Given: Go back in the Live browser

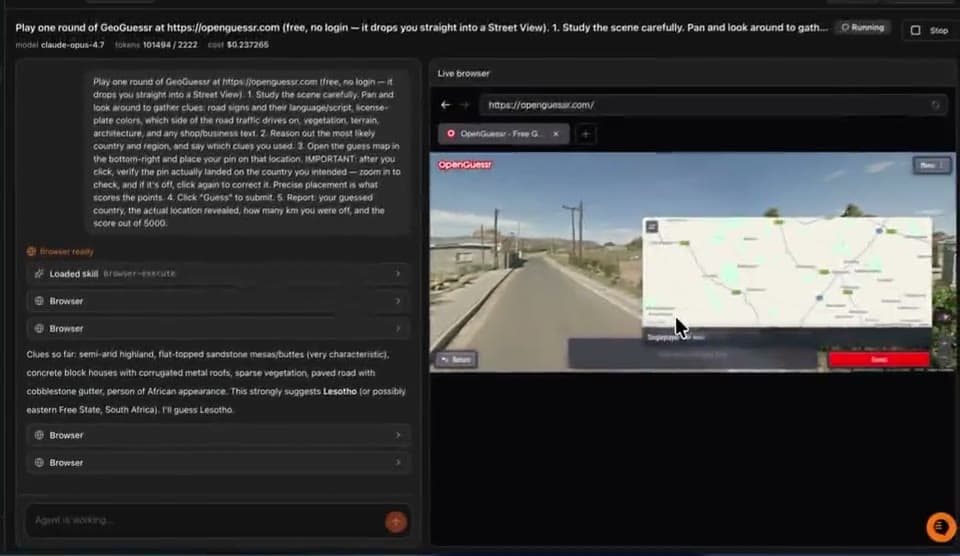Looking at the screenshot, I should pyautogui.click(x=445, y=105).
